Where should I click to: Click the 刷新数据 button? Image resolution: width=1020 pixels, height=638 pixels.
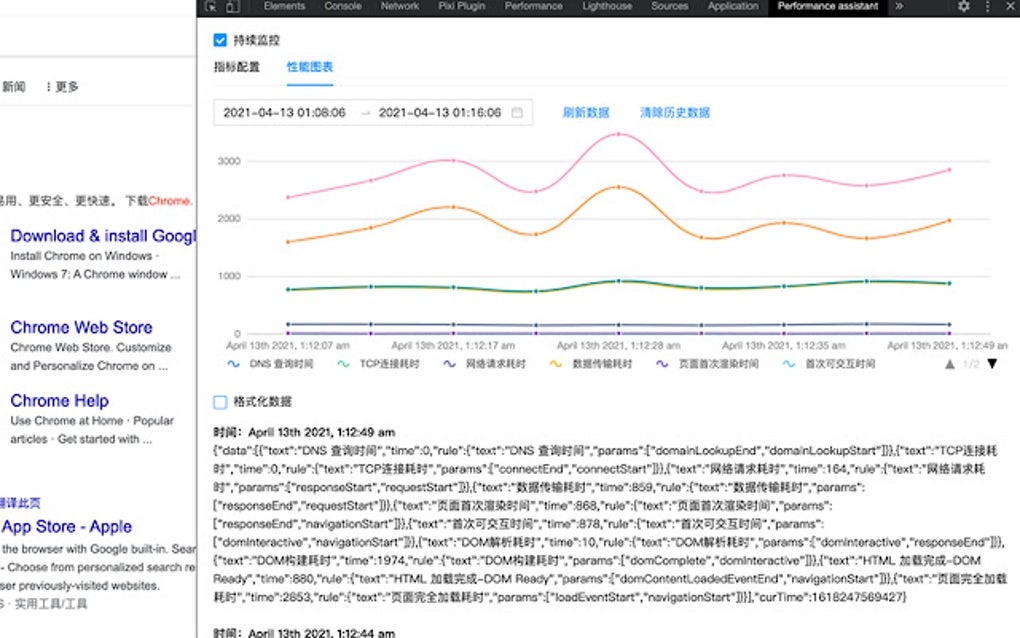[588, 112]
